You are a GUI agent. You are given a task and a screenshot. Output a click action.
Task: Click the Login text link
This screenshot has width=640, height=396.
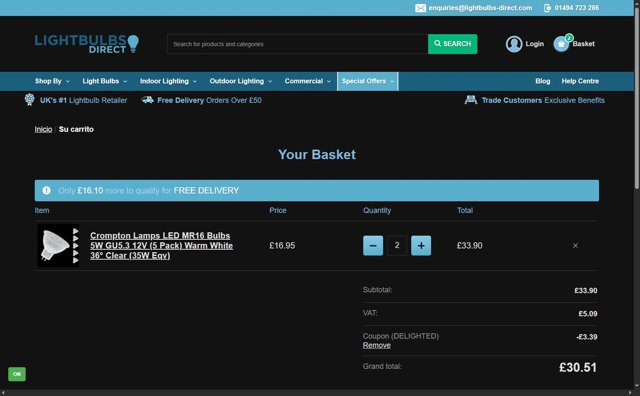click(x=534, y=44)
